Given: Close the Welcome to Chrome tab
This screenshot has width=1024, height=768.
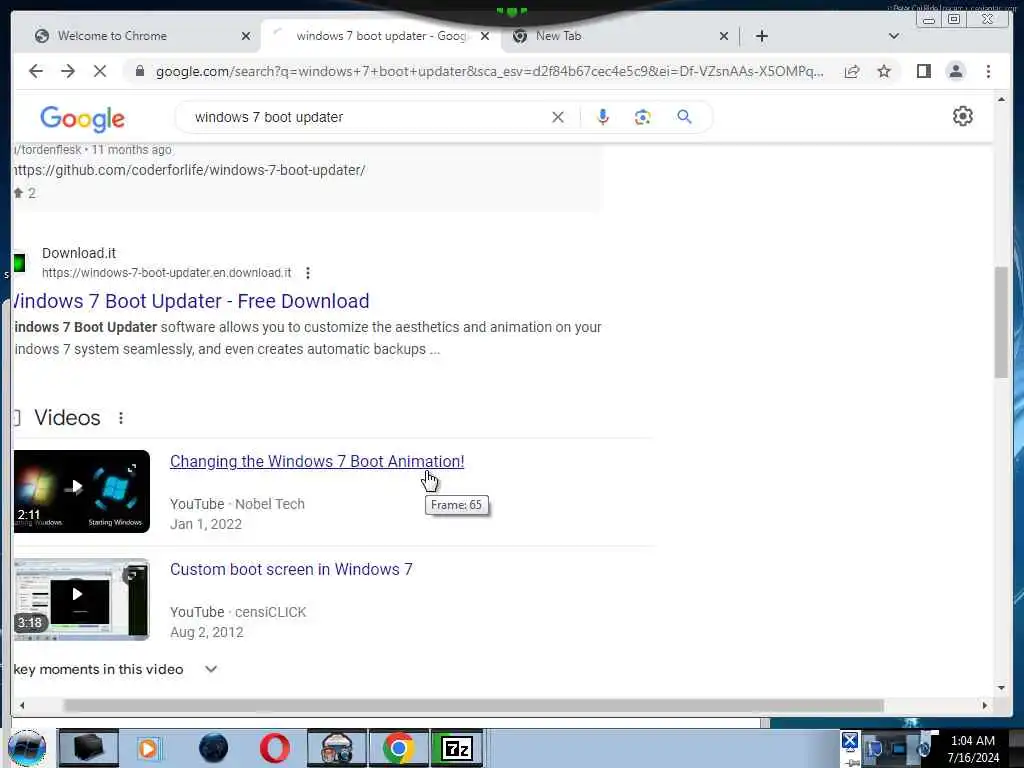Looking at the screenshot, I should tap(246, 36).
